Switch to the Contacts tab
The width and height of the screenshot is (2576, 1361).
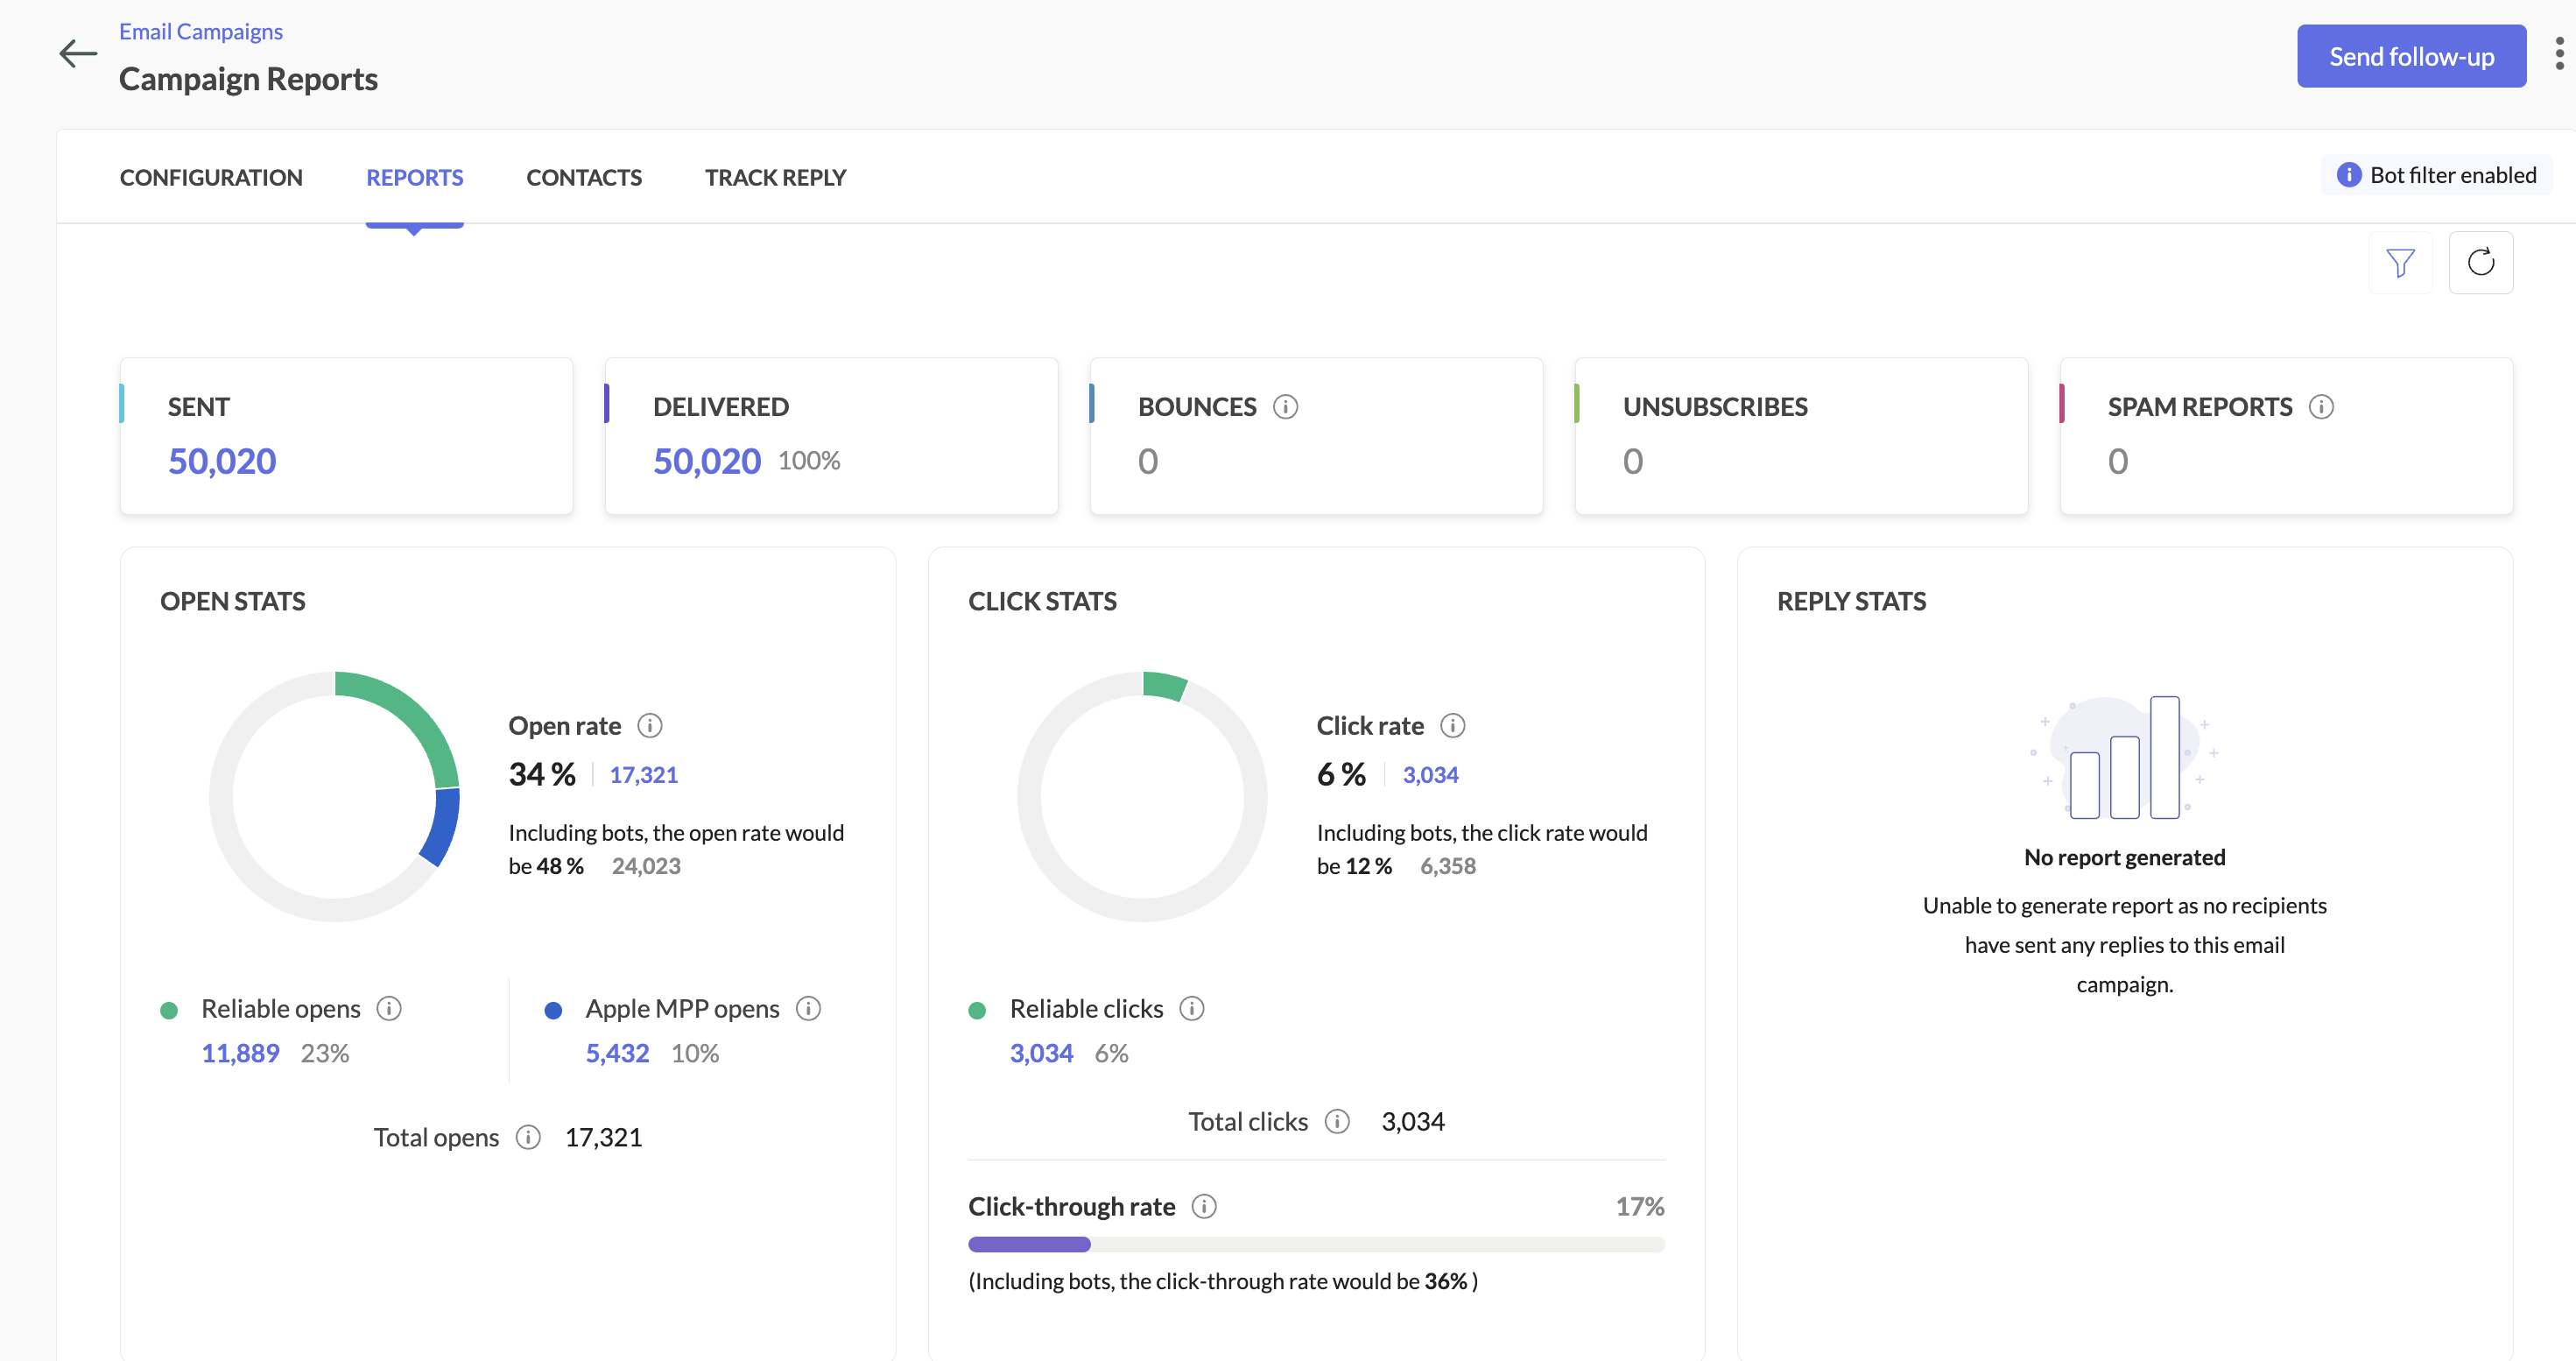pos(584,178)
